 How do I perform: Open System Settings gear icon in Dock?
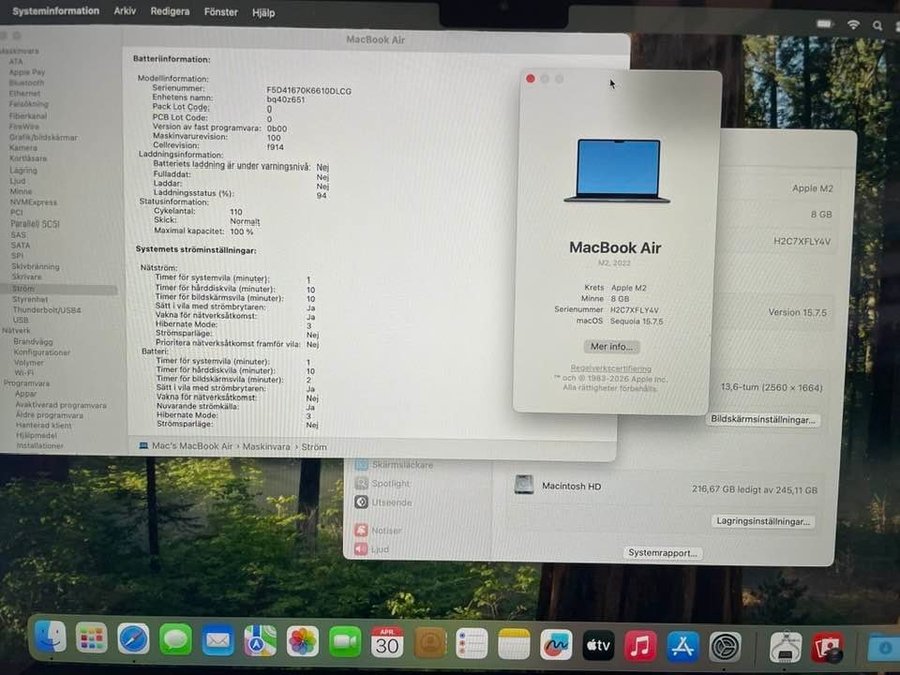click(x=725, y=647)
